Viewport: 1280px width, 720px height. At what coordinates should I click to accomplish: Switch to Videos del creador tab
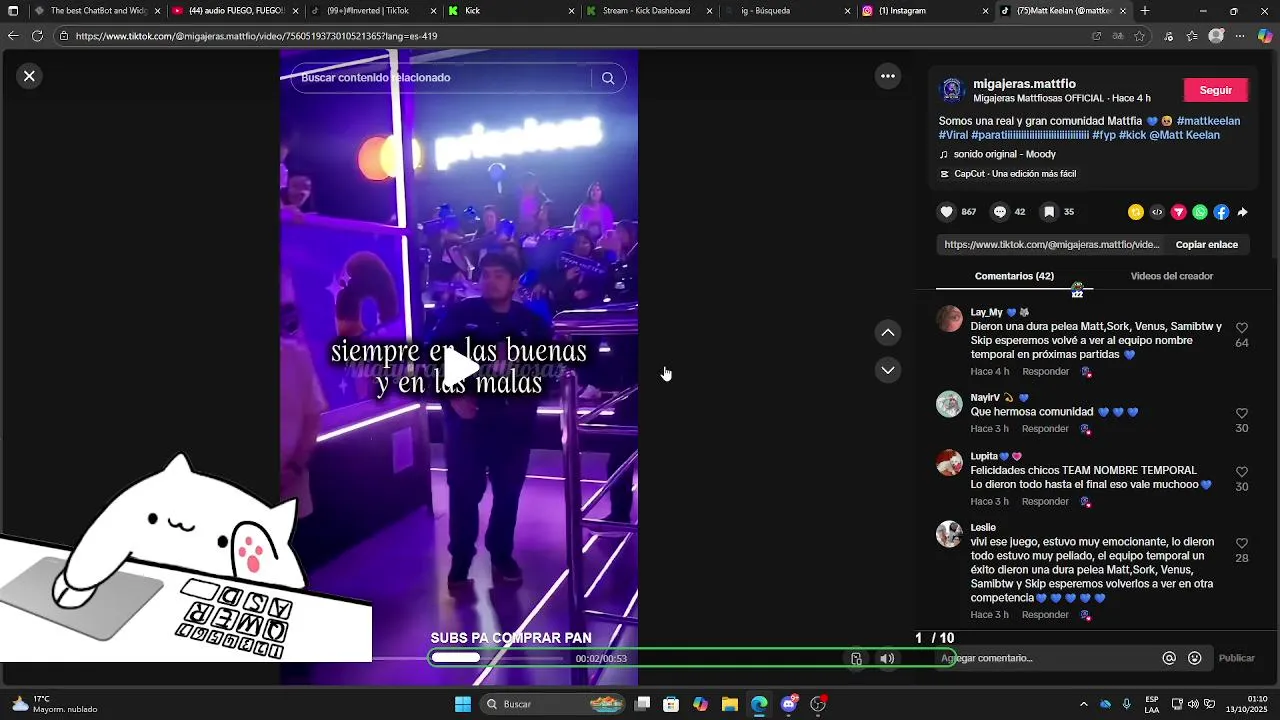click(x=1172, y=276)
